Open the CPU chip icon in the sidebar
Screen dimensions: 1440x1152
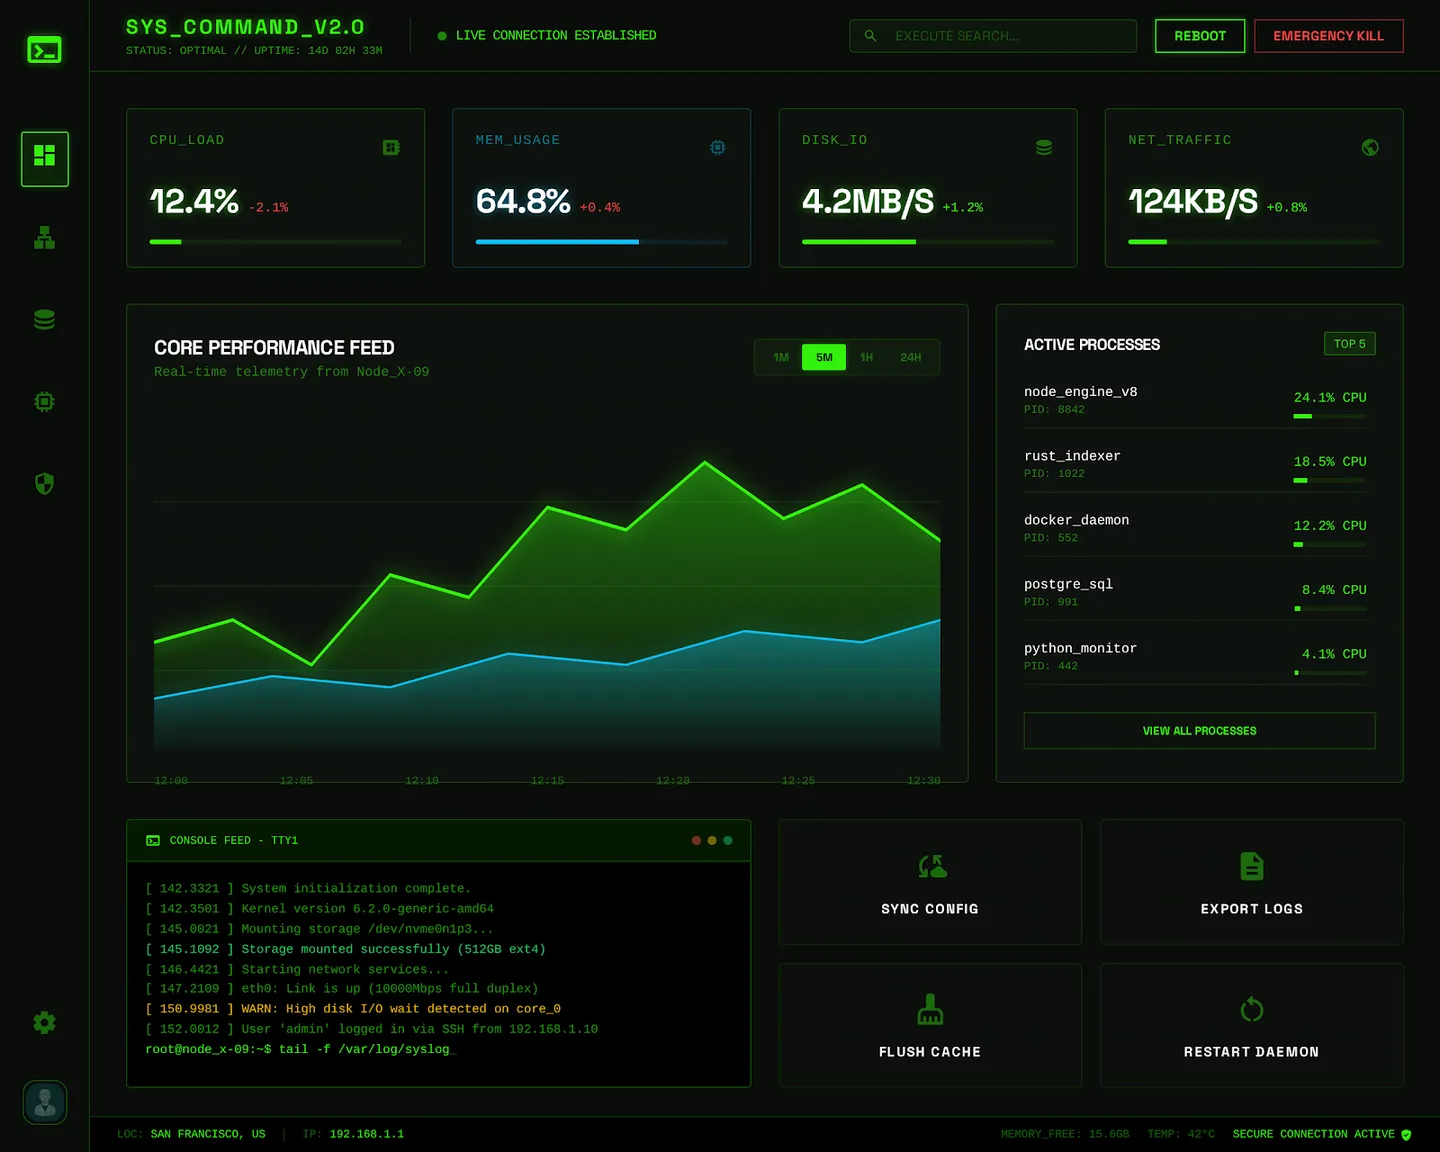pyautogui.click(x=45, y=402)
